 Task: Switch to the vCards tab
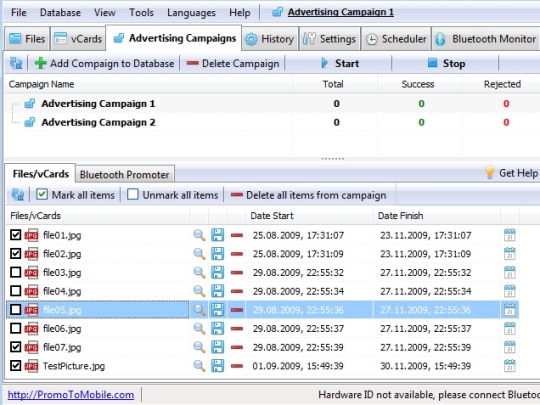coord(78,39)
